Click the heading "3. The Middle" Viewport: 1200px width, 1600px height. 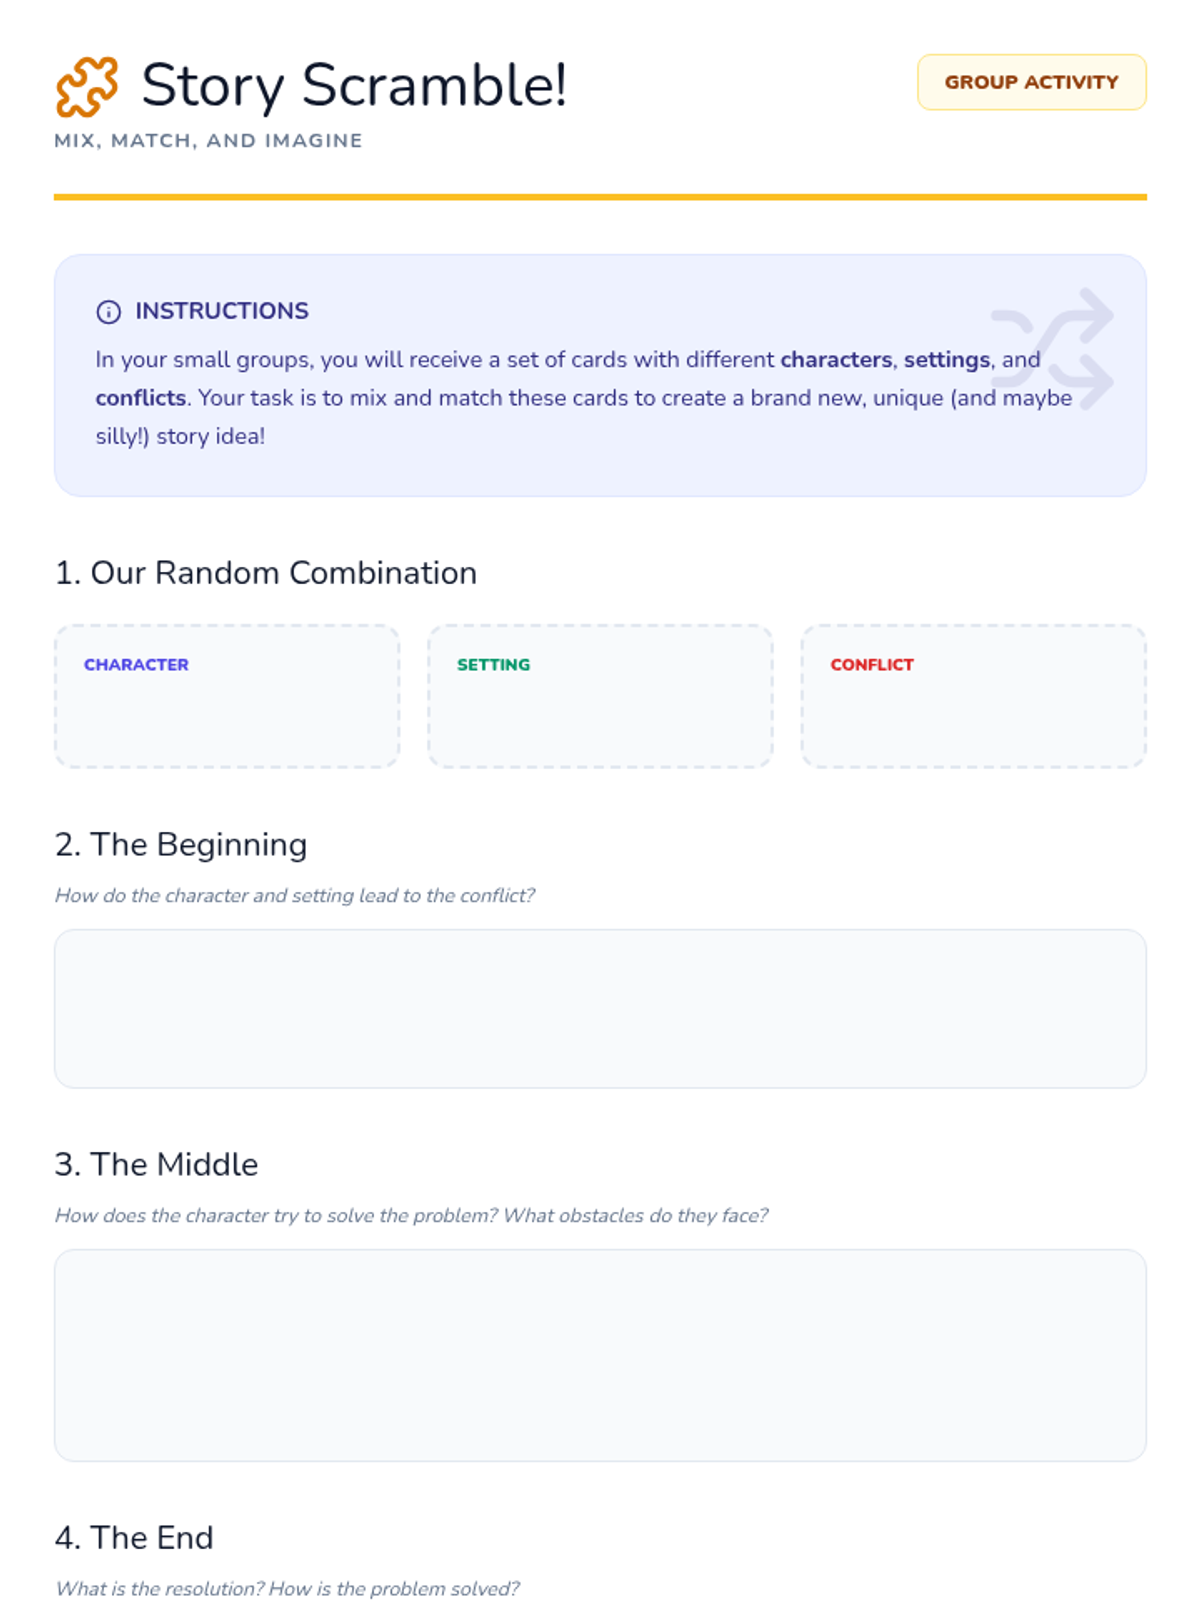pos(157,1165)
